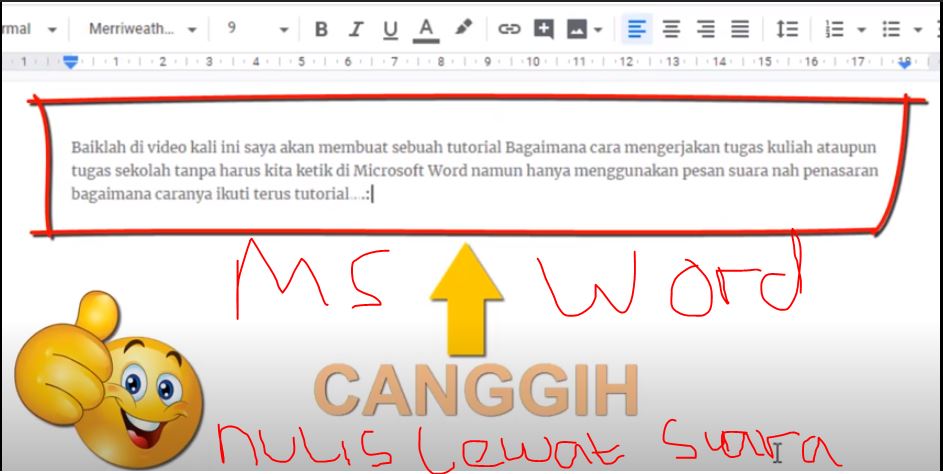Place cursor after 'tutorial' at paragraph end

tap(349, 194)
